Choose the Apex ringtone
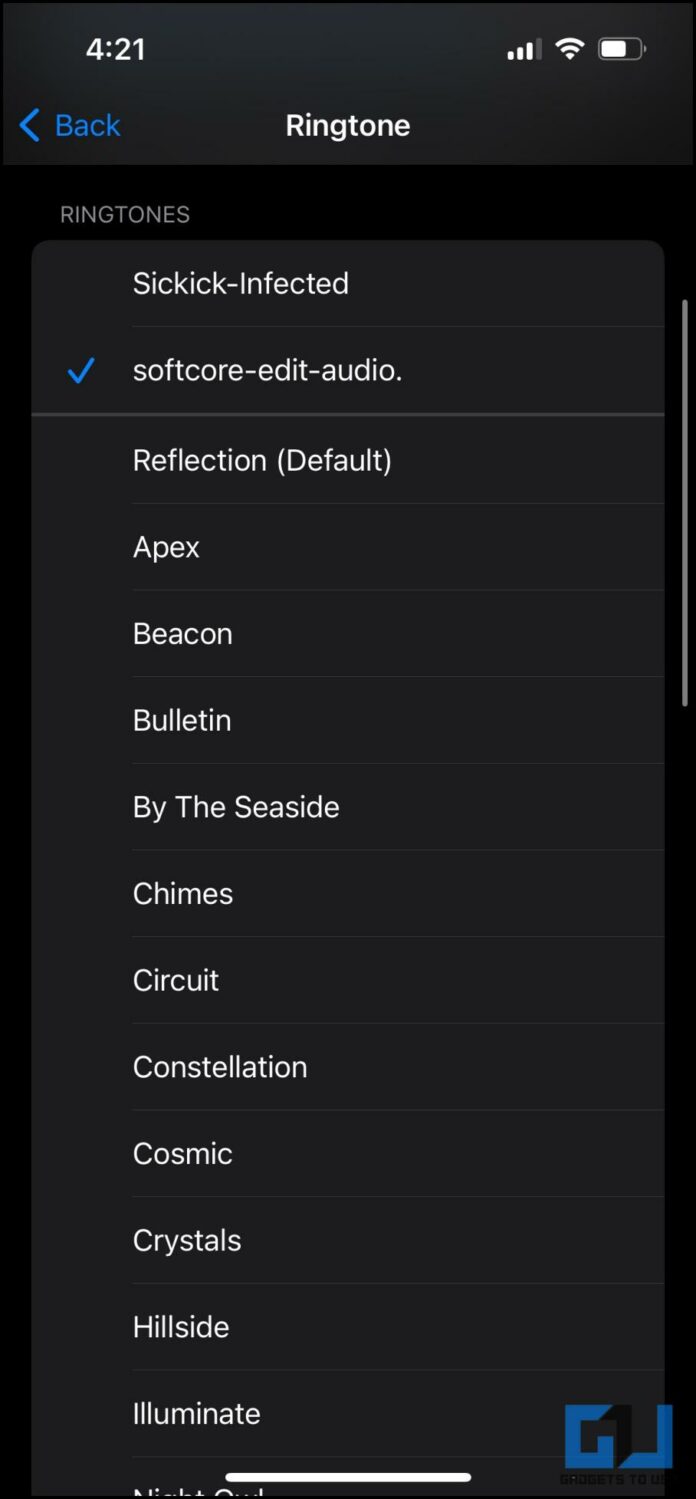Screen dimensions: 696x1499 [166, 547]
